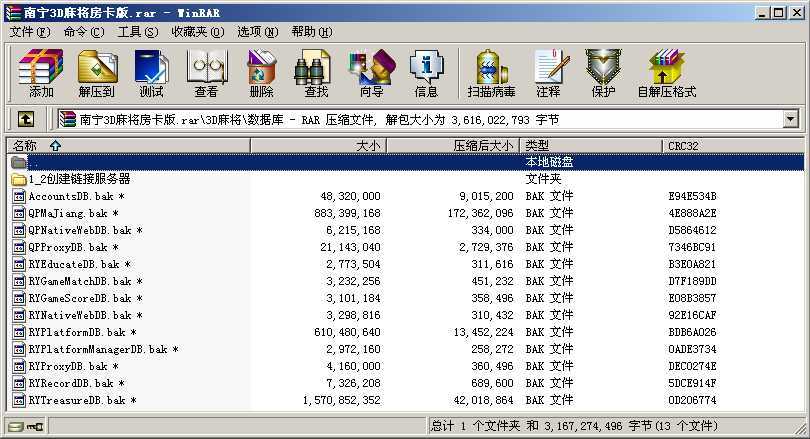Click 扫描病毒 (Virus Scan) icon
Viewport: 810px width, 439px height.
click(x=491, y=74)
